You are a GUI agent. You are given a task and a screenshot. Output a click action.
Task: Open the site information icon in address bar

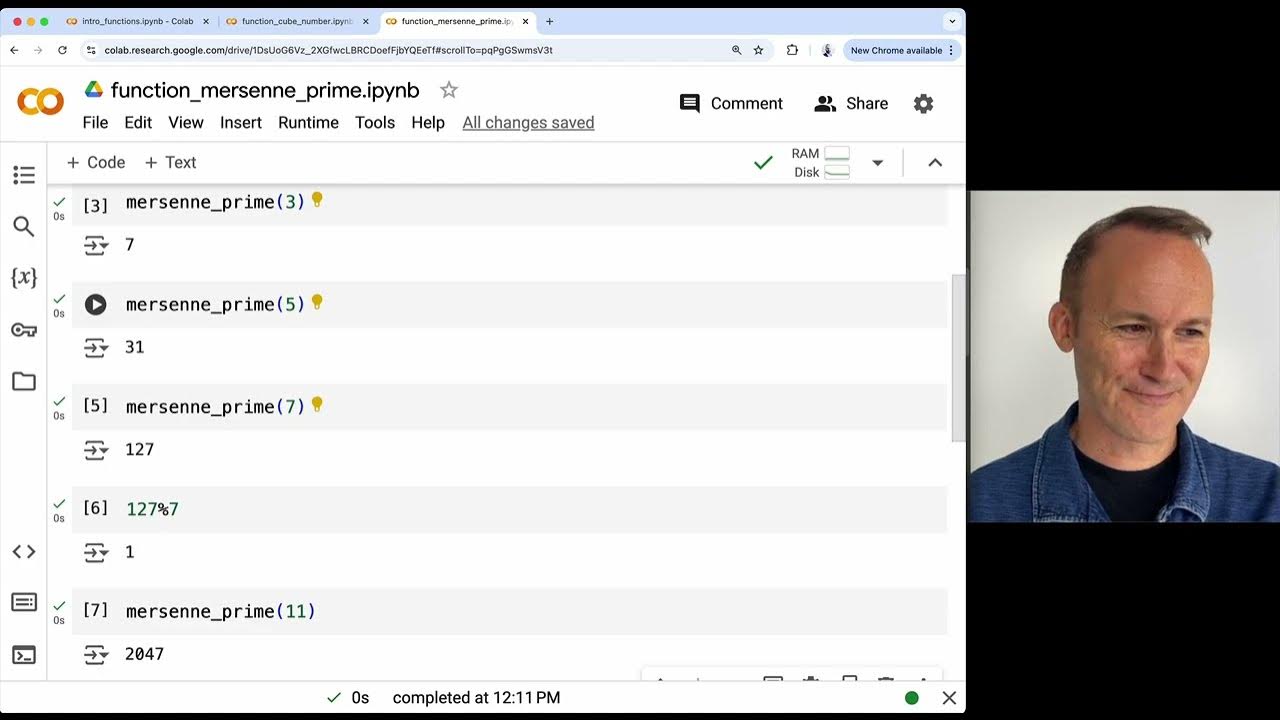click(91, 50)
